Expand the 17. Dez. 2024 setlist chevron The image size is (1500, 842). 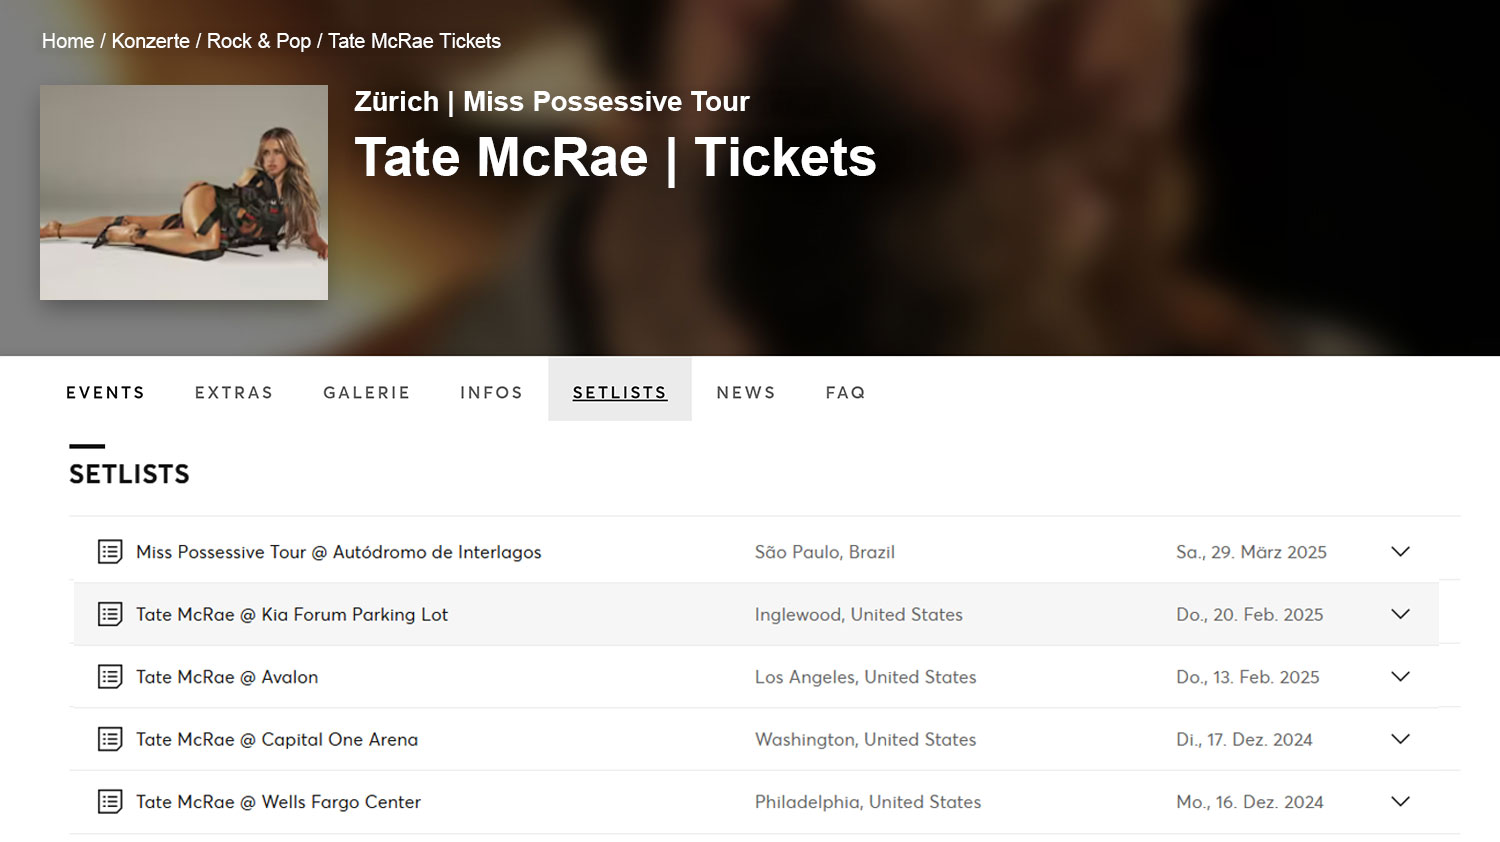[1400, 739]
